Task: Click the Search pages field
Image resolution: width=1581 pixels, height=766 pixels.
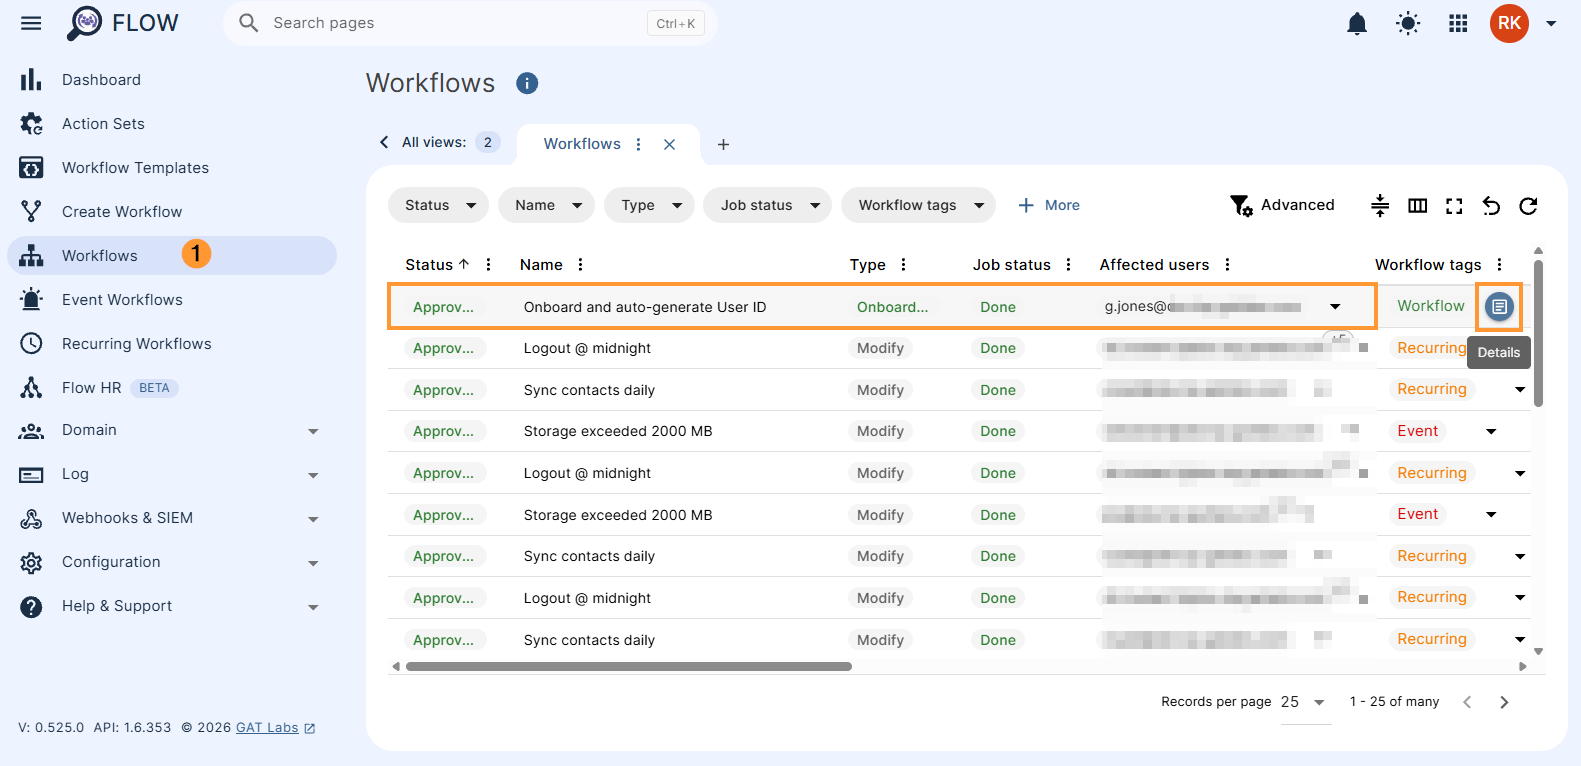Action: click(x=470, y=23)
